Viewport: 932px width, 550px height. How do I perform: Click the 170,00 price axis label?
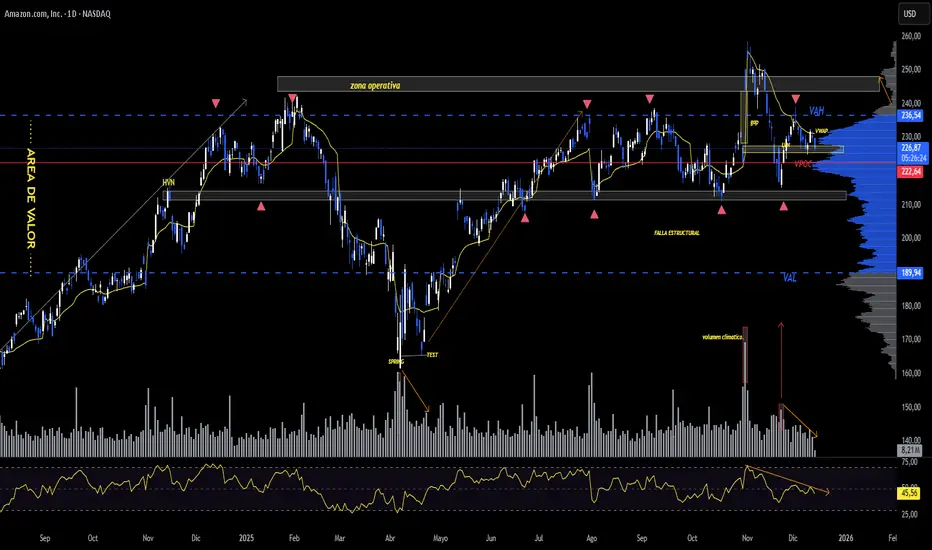pos(911,340)
